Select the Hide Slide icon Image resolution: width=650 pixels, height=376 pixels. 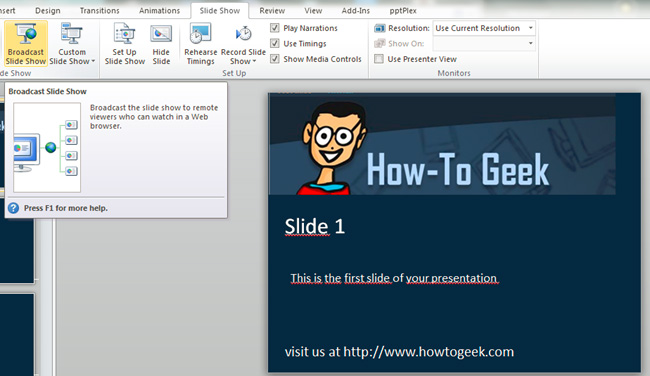161,34
